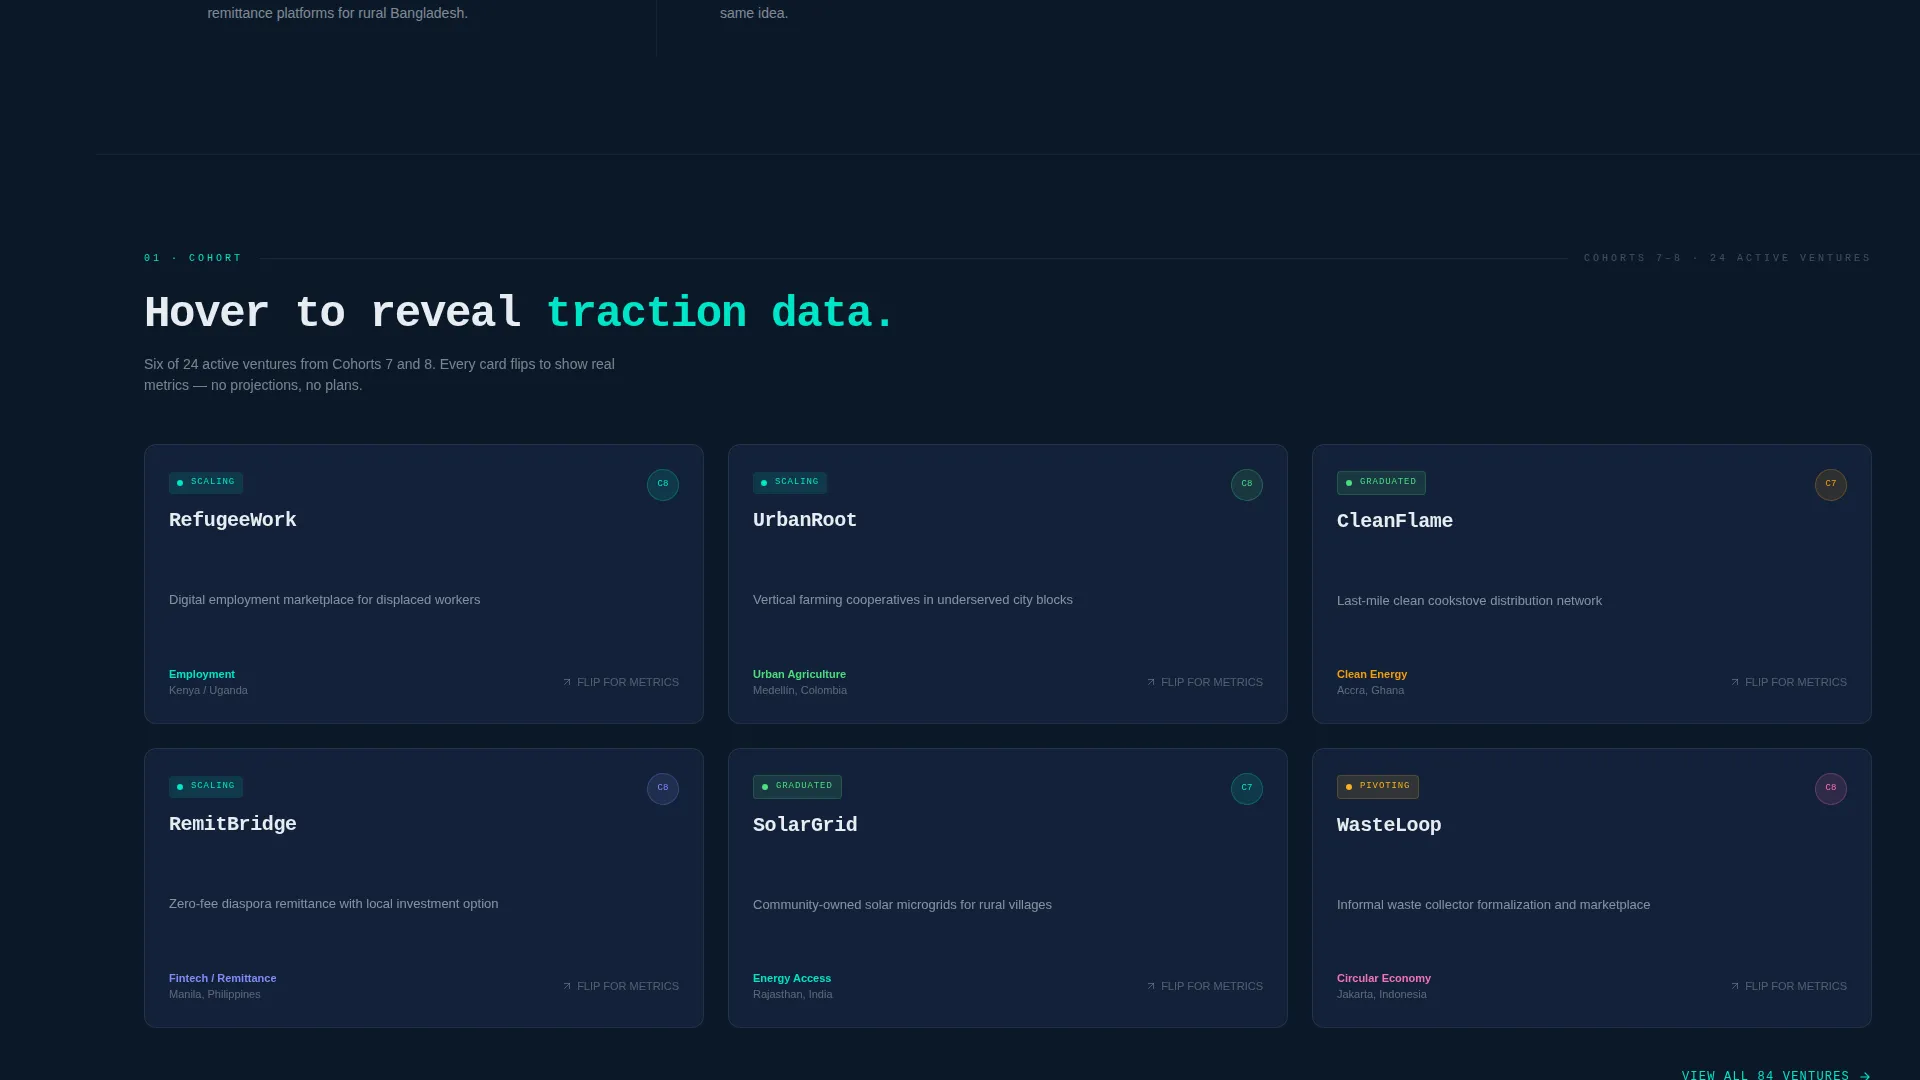The height and width of the screenshot is (1080, 1920).
Task: Flip the UrbanRoot card for metrics
Action: coord(1205,682)
